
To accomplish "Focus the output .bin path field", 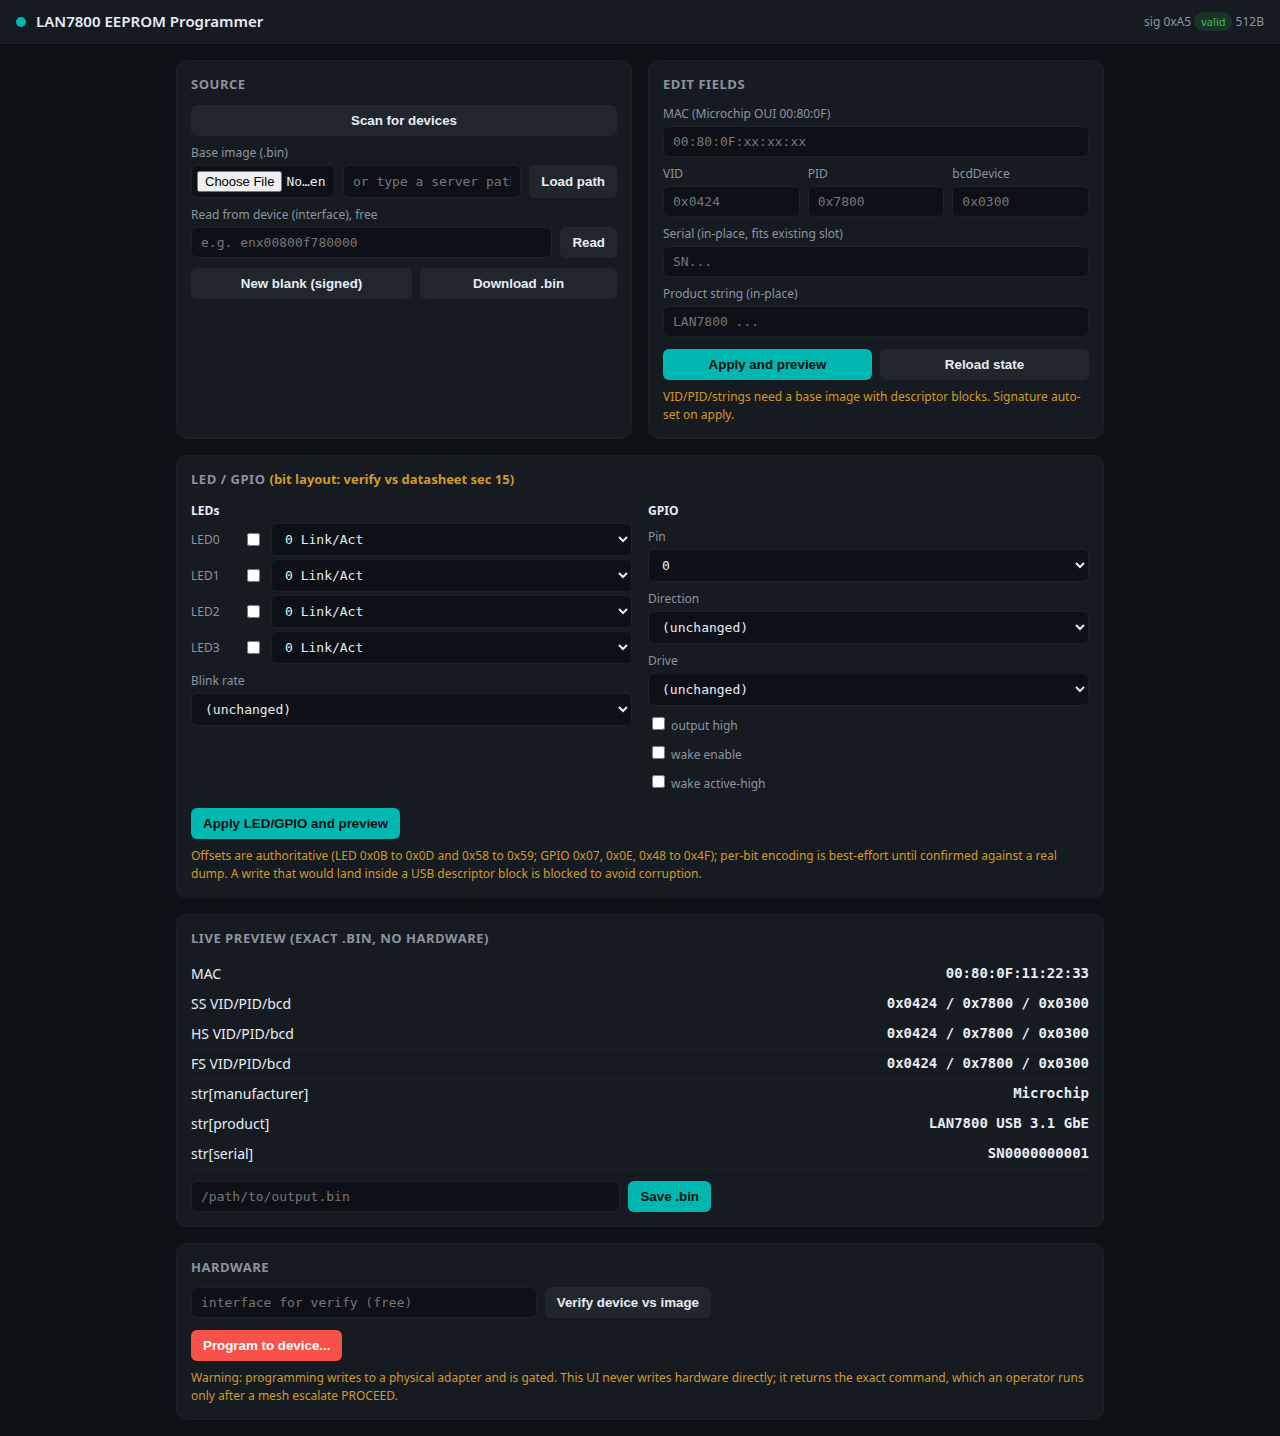I will pos(405,1197).
